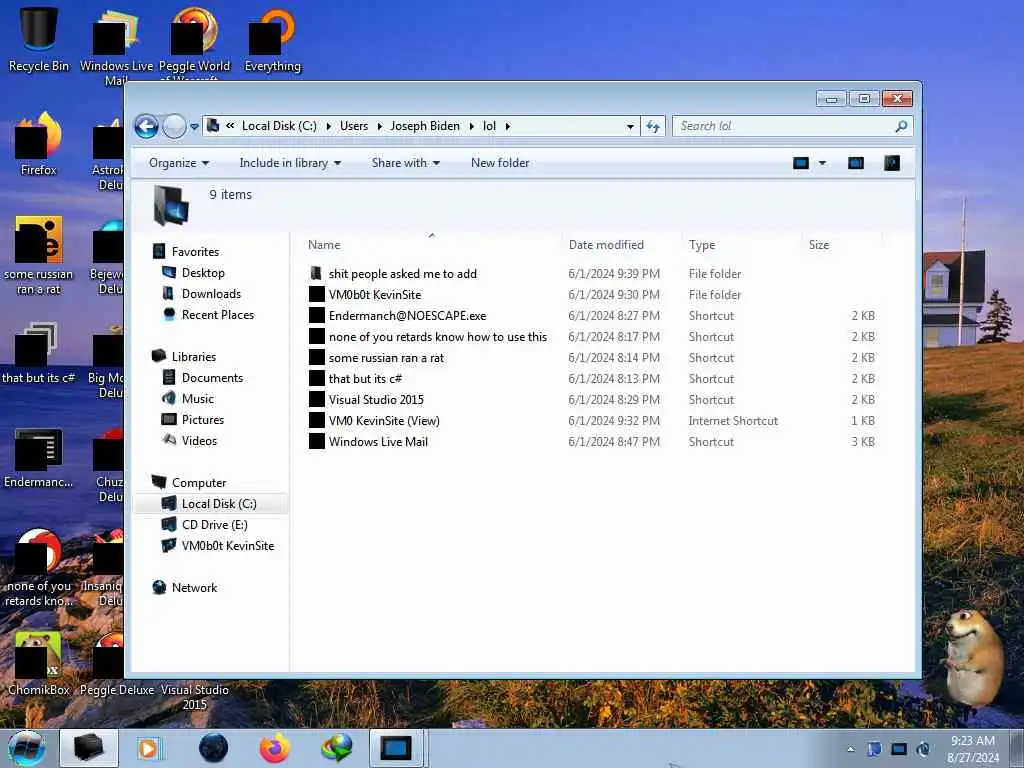
Task: Click the Get help icon in toolbar
Action: coord(892,163)
